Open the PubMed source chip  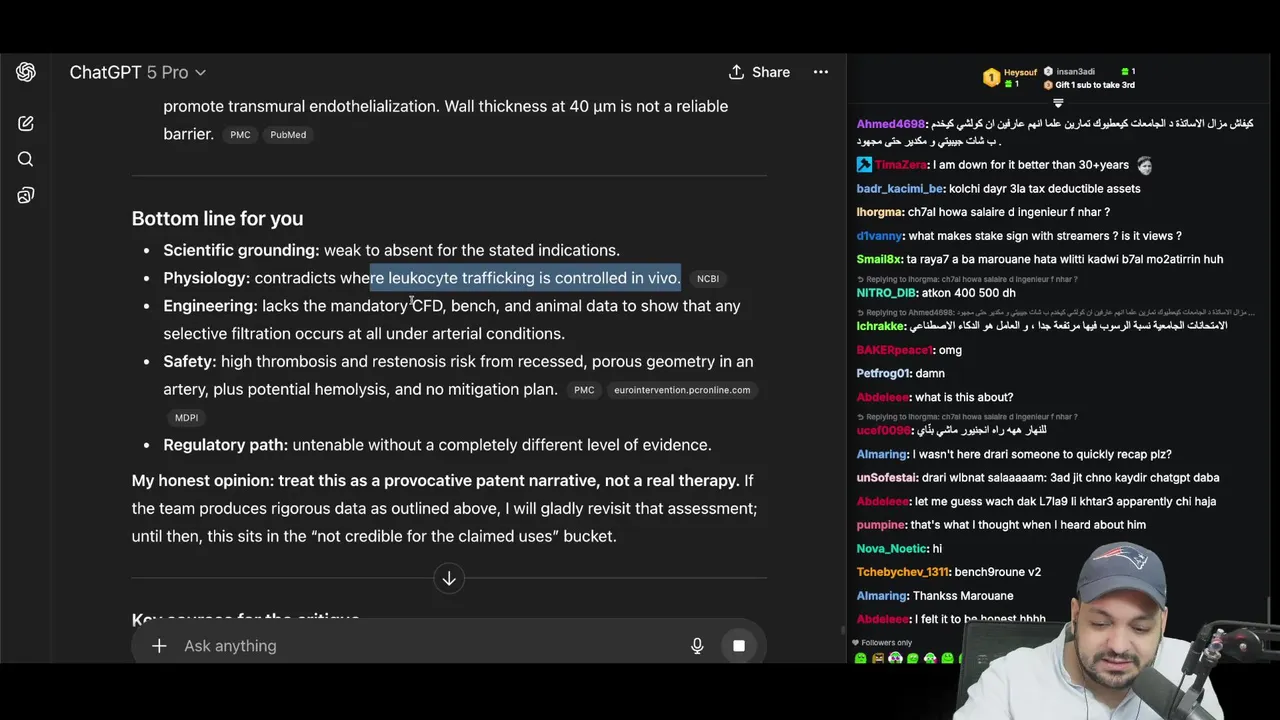[288, 135]
